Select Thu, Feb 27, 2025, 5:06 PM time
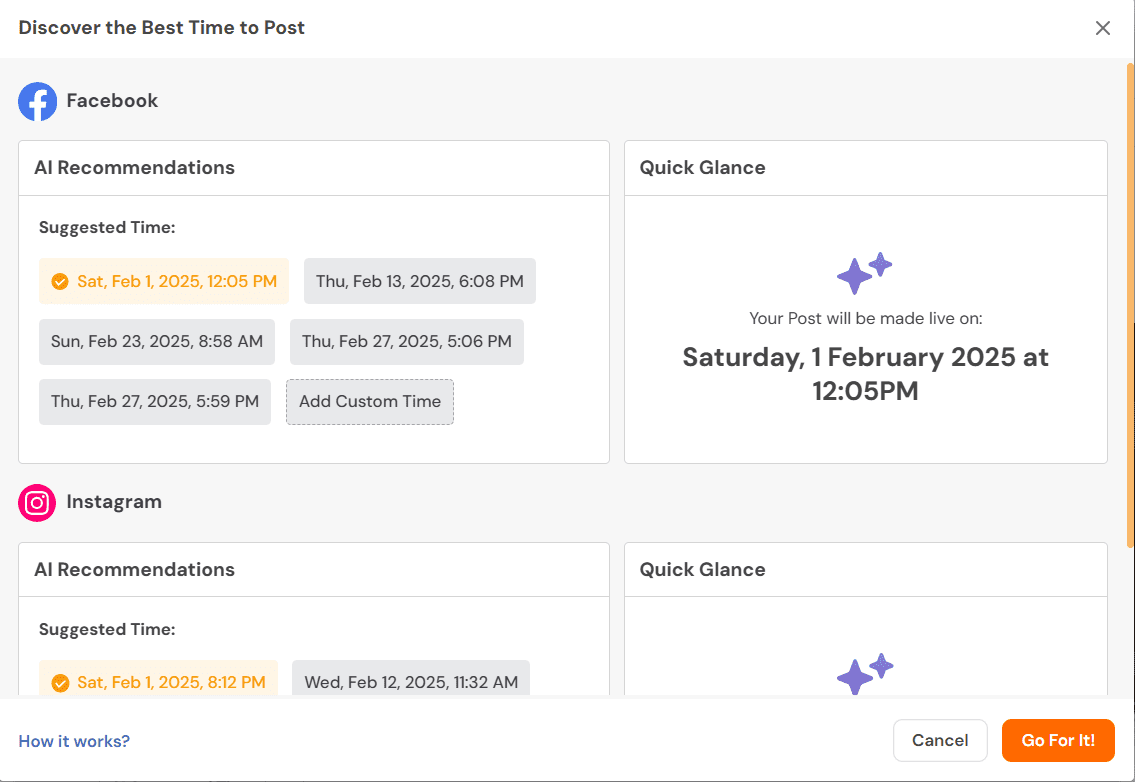Viewport: 1135px width, 782px height. [x=406, y=342]
